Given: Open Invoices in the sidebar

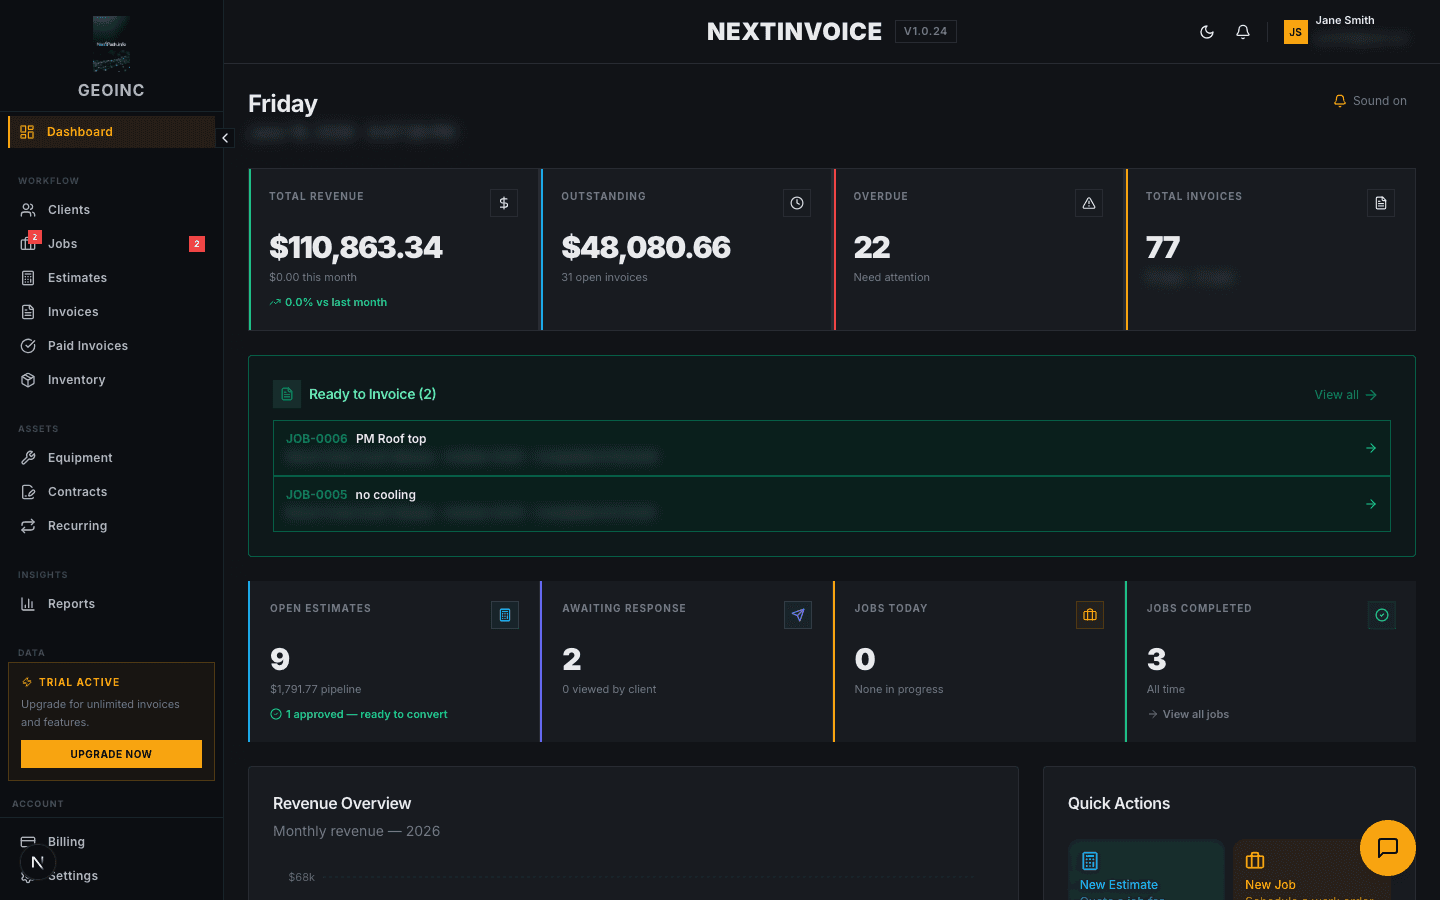Looking at the screenshot, I should coord(111,312).
